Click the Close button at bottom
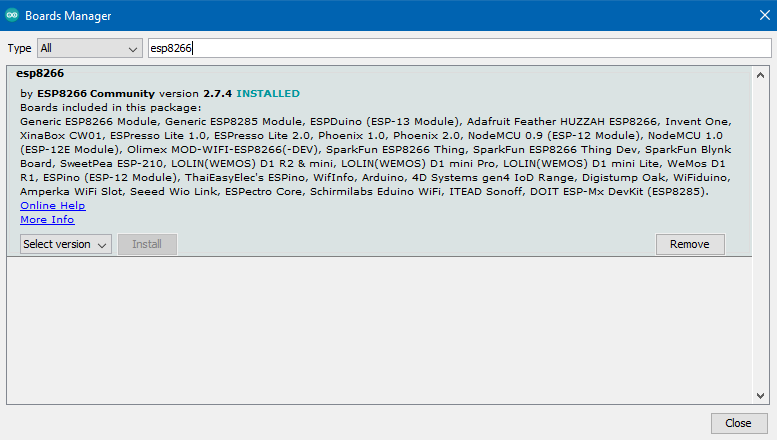Viewport: 777px width, 440px height. click(738, 423)
